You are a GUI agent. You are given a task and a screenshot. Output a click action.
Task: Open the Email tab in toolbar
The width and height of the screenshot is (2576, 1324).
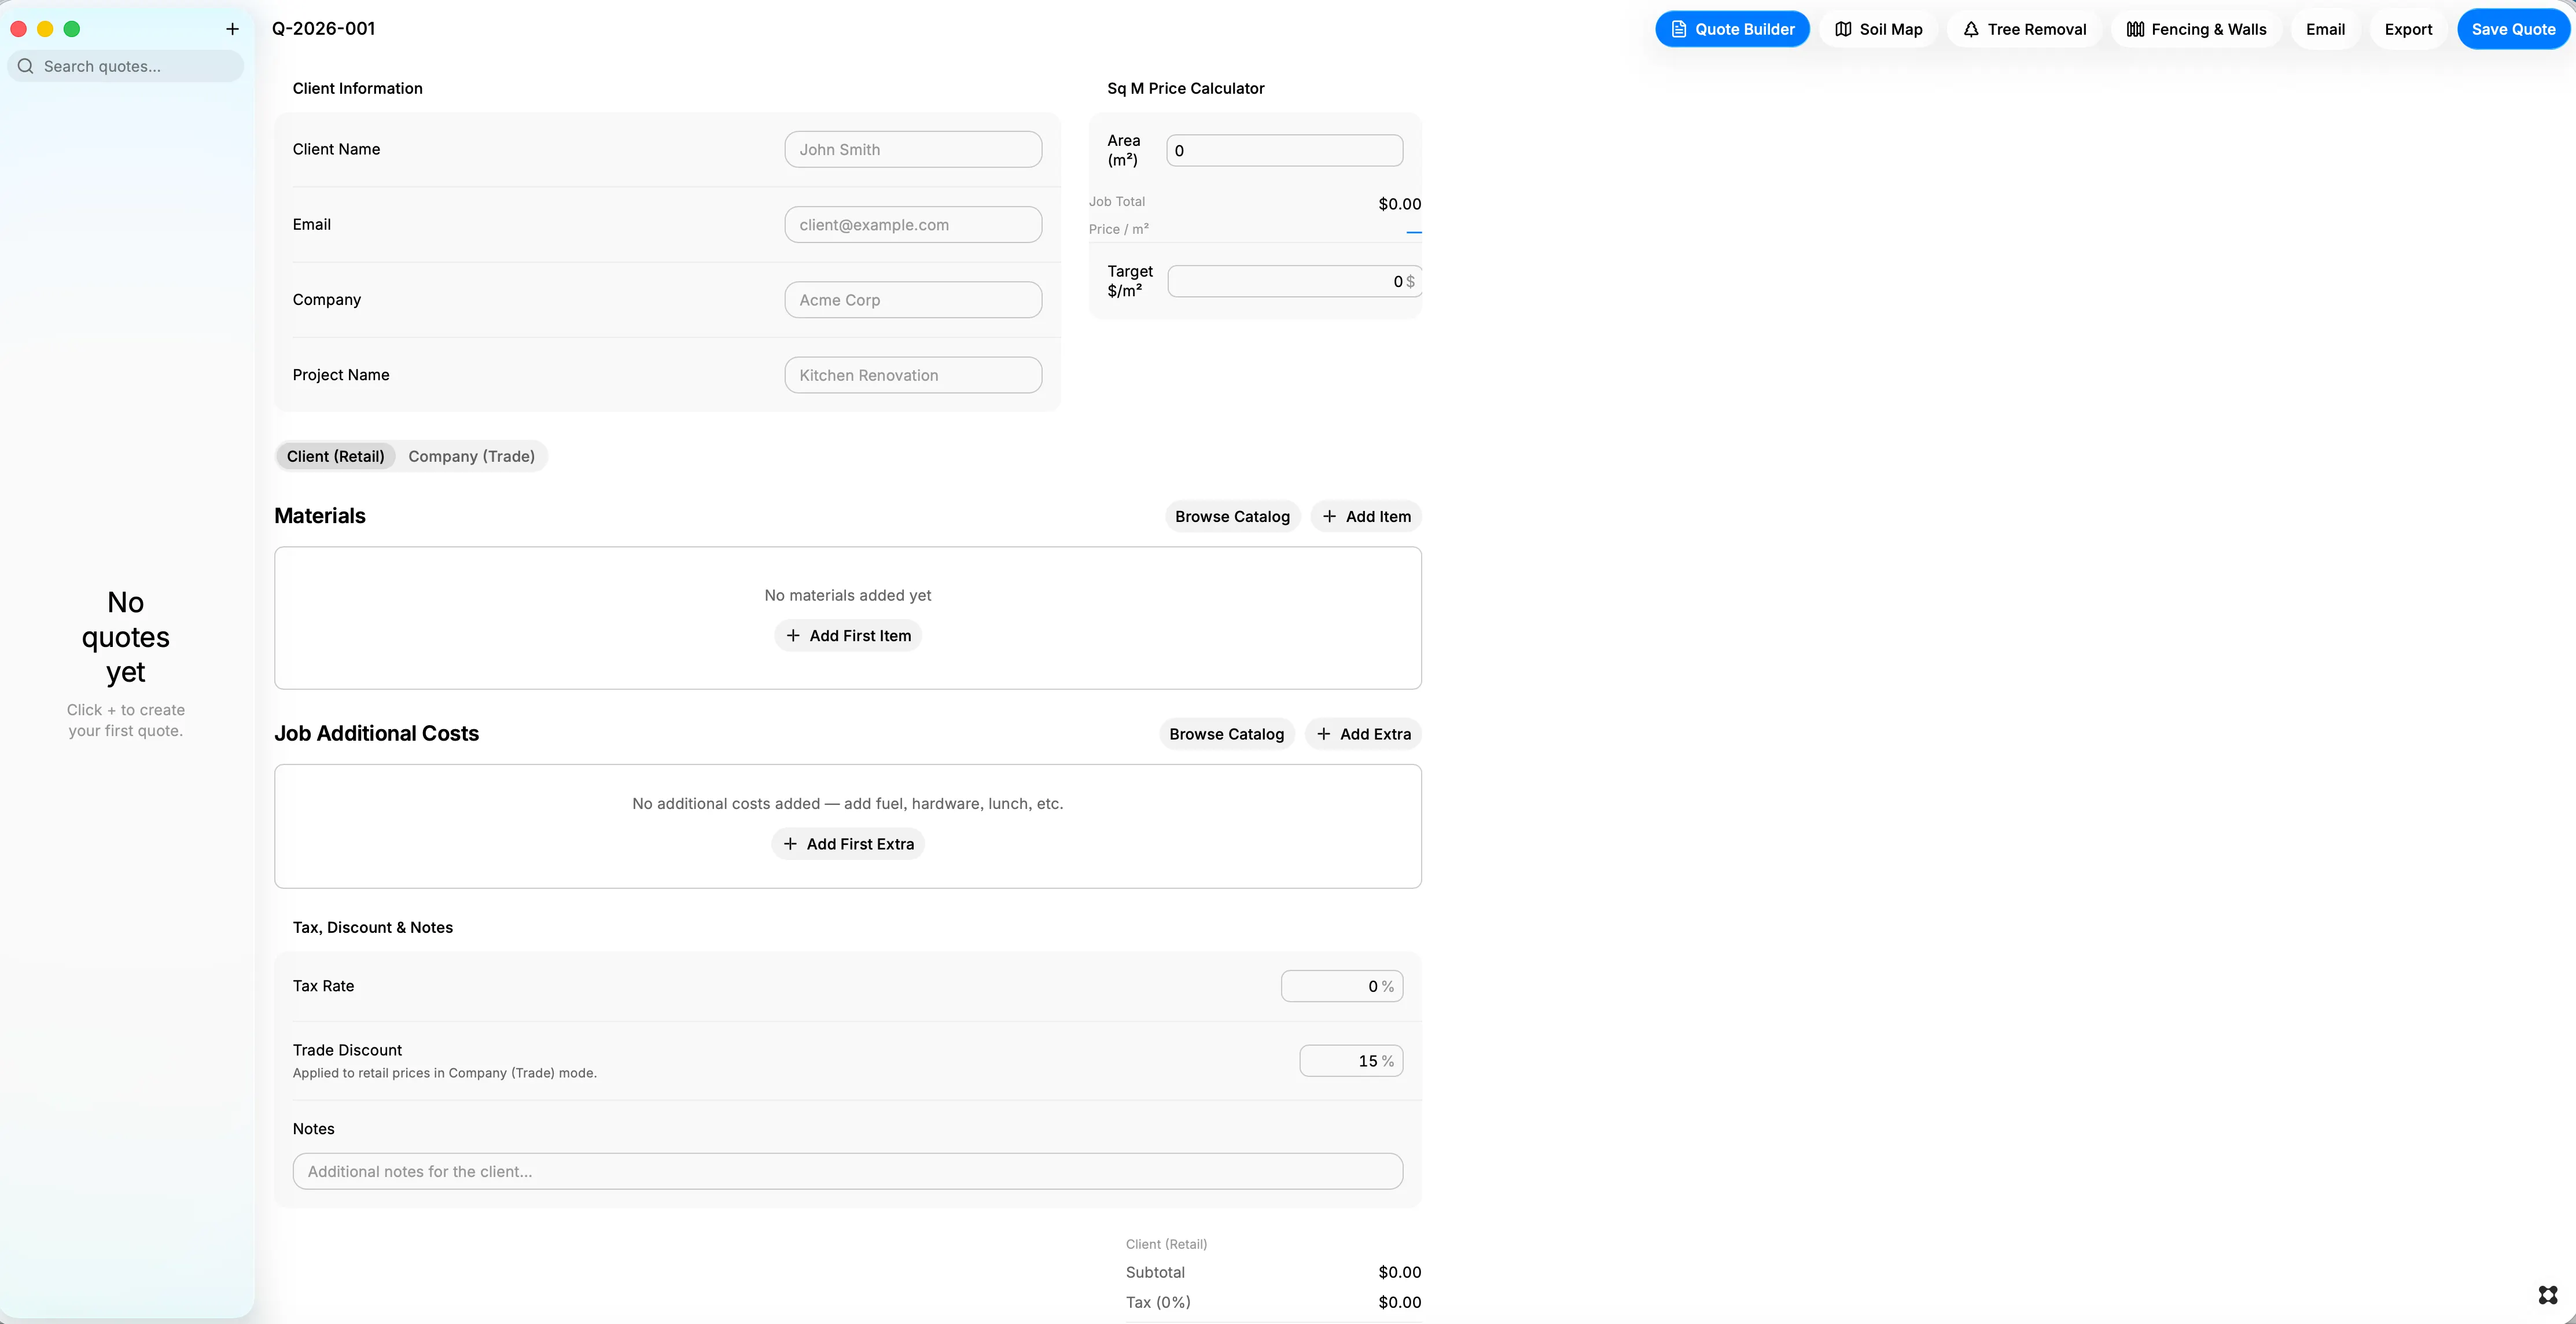click(x=2325, y=29)
